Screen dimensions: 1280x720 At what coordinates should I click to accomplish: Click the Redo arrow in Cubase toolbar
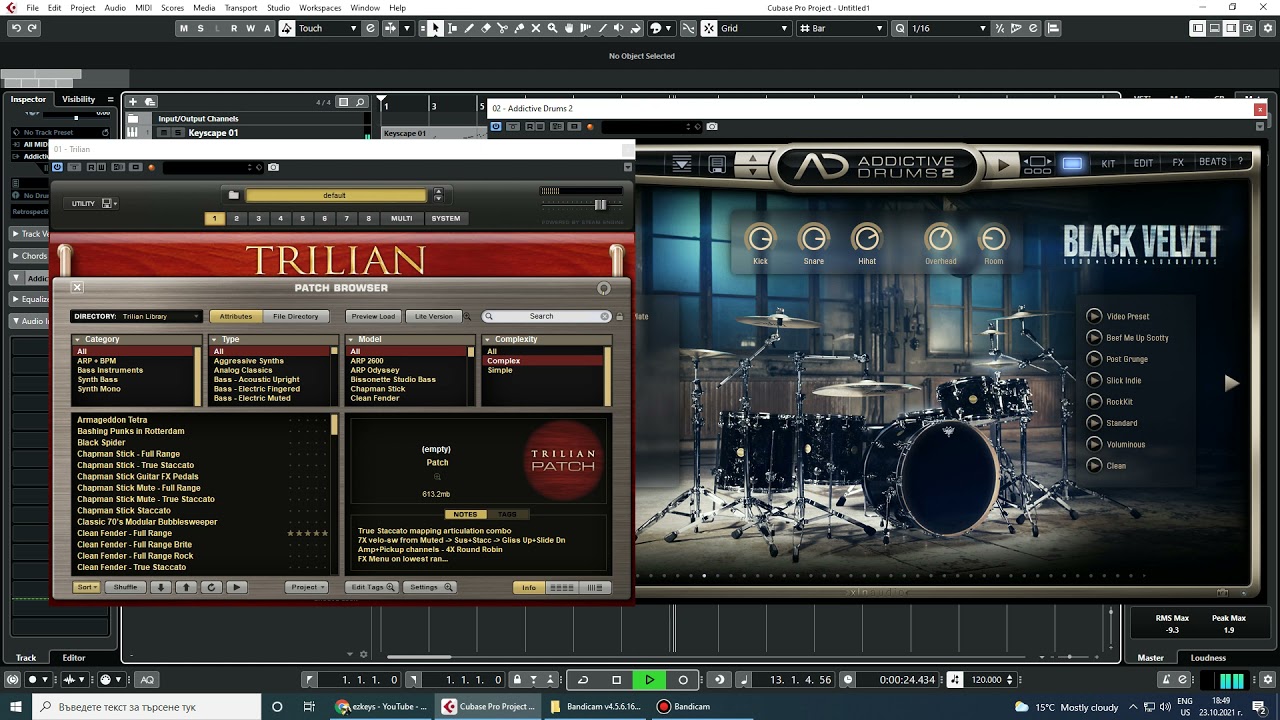click(33, 28)
